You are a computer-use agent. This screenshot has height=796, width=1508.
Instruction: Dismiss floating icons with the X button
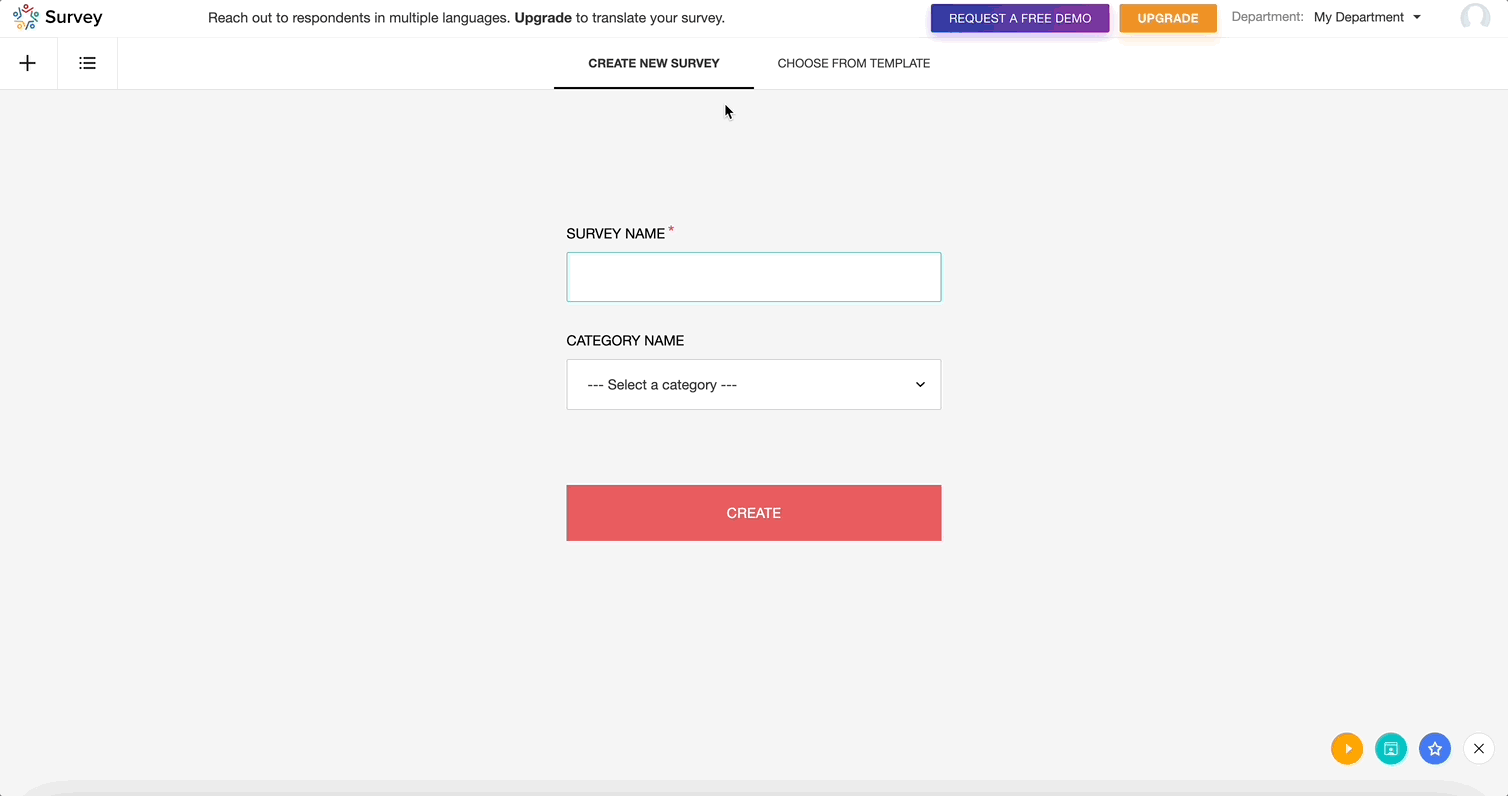[x=1479, y=748]
